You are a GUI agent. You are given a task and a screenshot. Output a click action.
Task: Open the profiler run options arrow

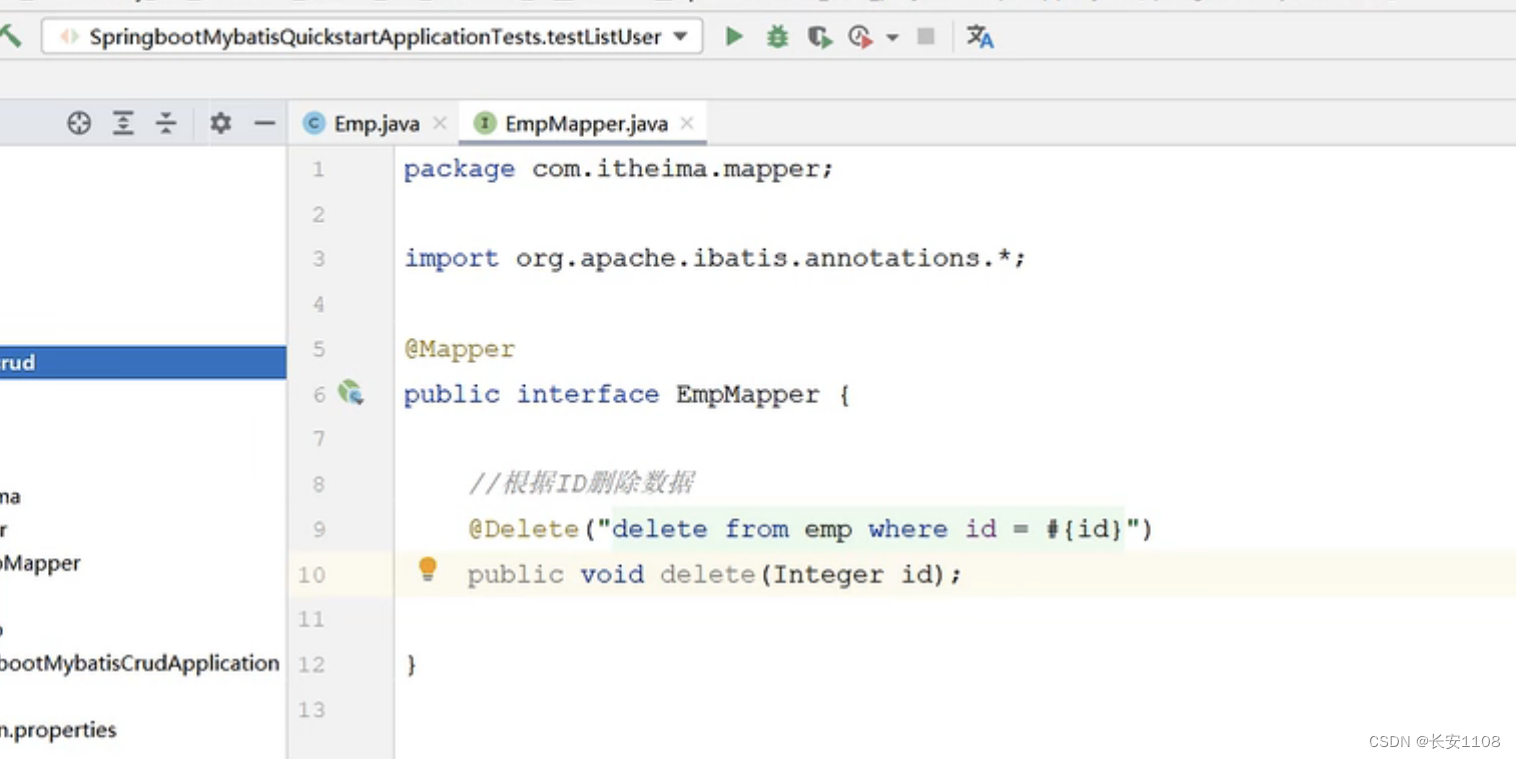[892, 38]
